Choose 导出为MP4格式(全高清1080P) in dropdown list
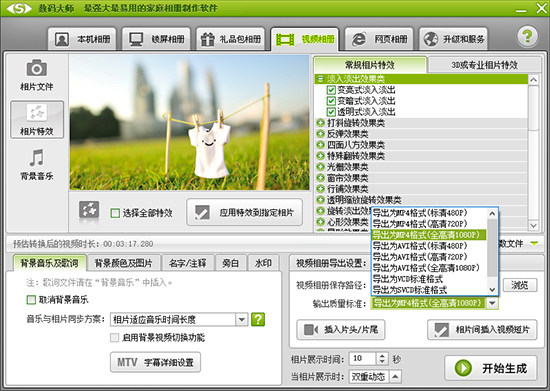This screenshot has width=550, height=391. tap(429, 235)
